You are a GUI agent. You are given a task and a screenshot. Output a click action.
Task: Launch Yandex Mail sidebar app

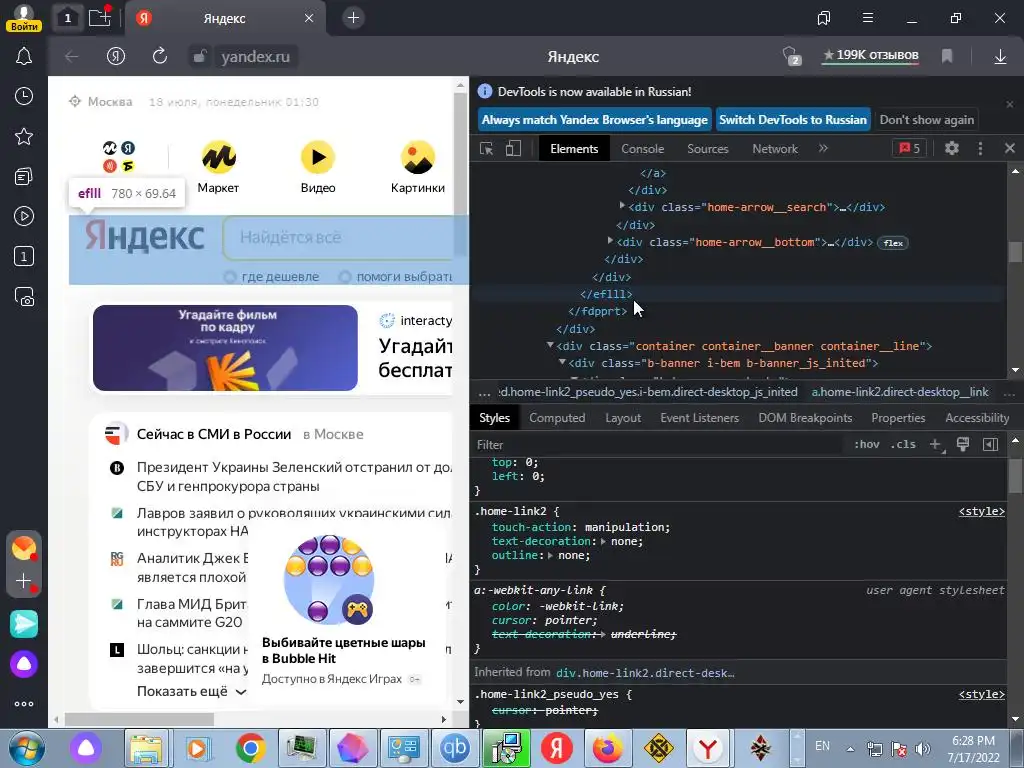(x=24, y=547)
